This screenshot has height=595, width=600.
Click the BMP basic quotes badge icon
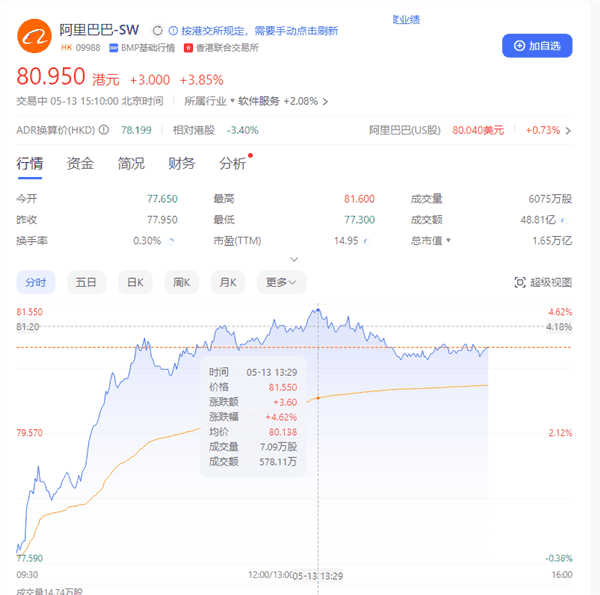click(x=113, y=48)
